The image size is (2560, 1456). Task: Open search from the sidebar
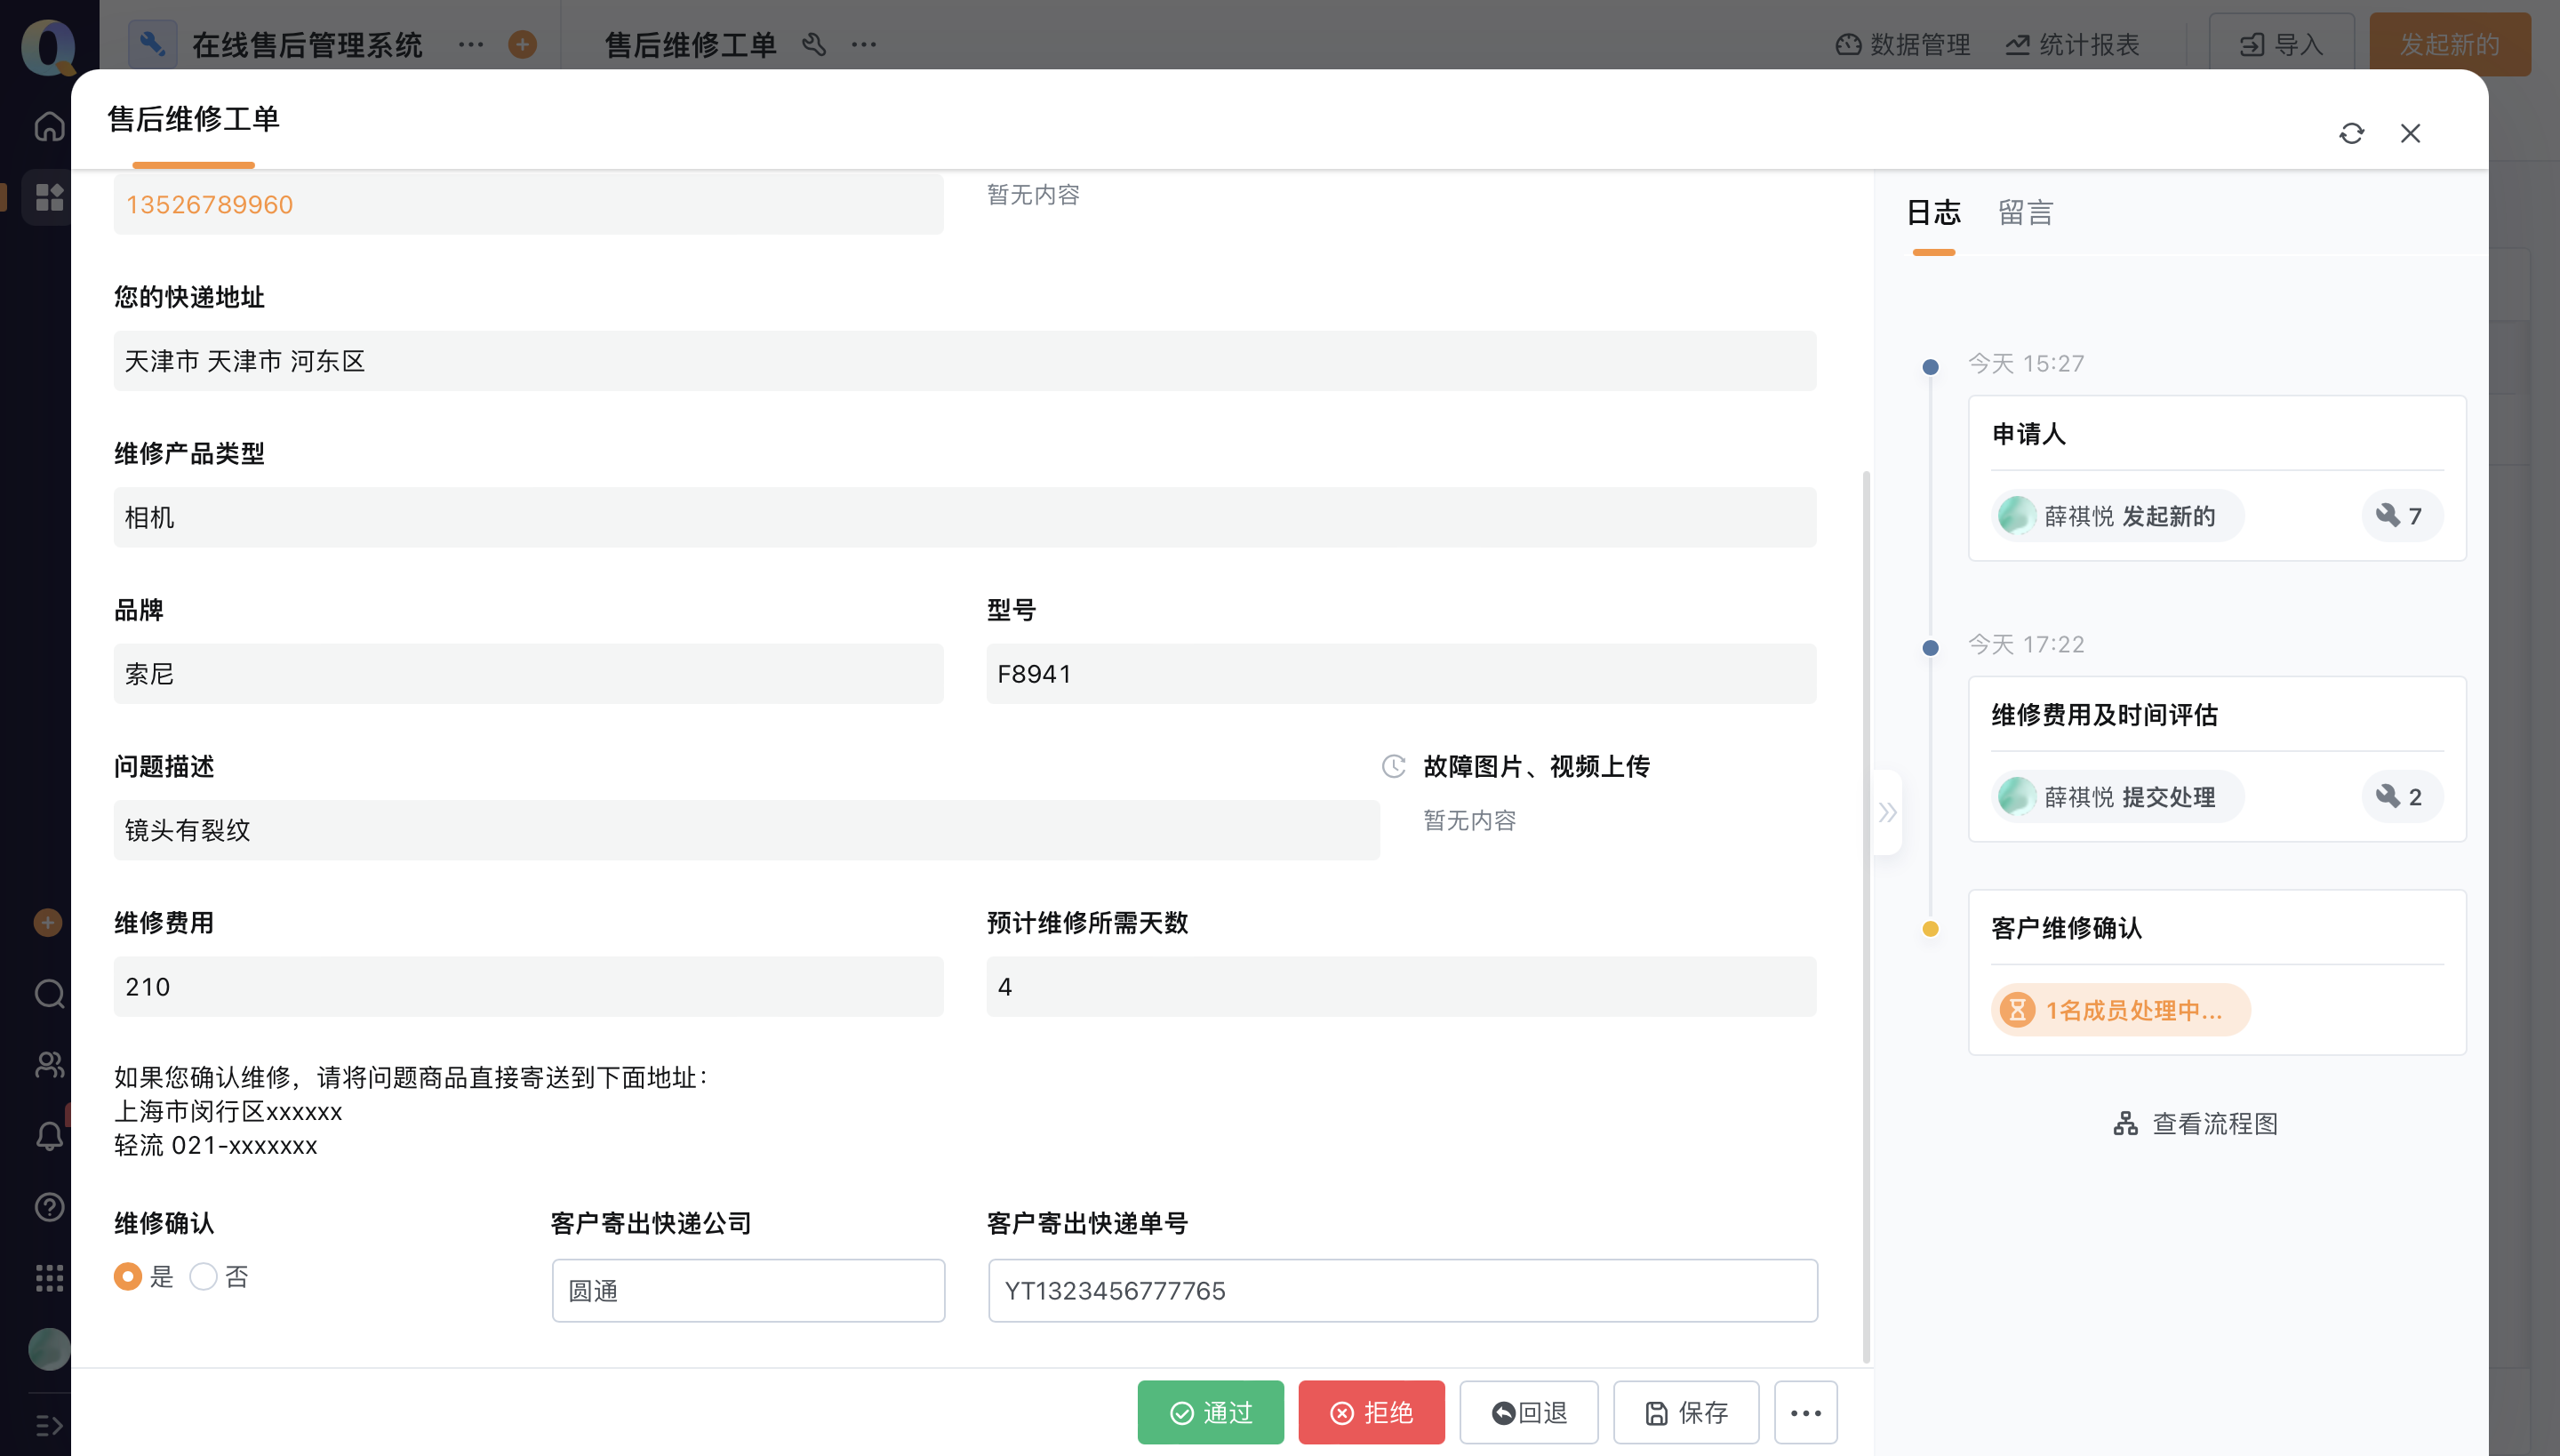point(49,993)
